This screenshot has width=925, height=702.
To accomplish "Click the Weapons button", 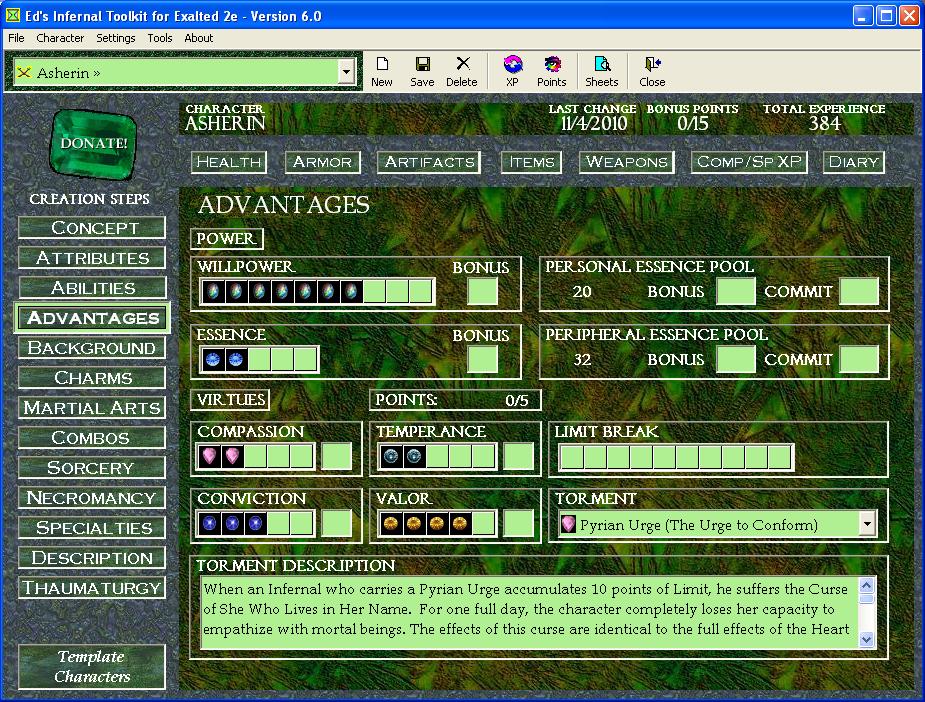I will [x=626, y=162].
